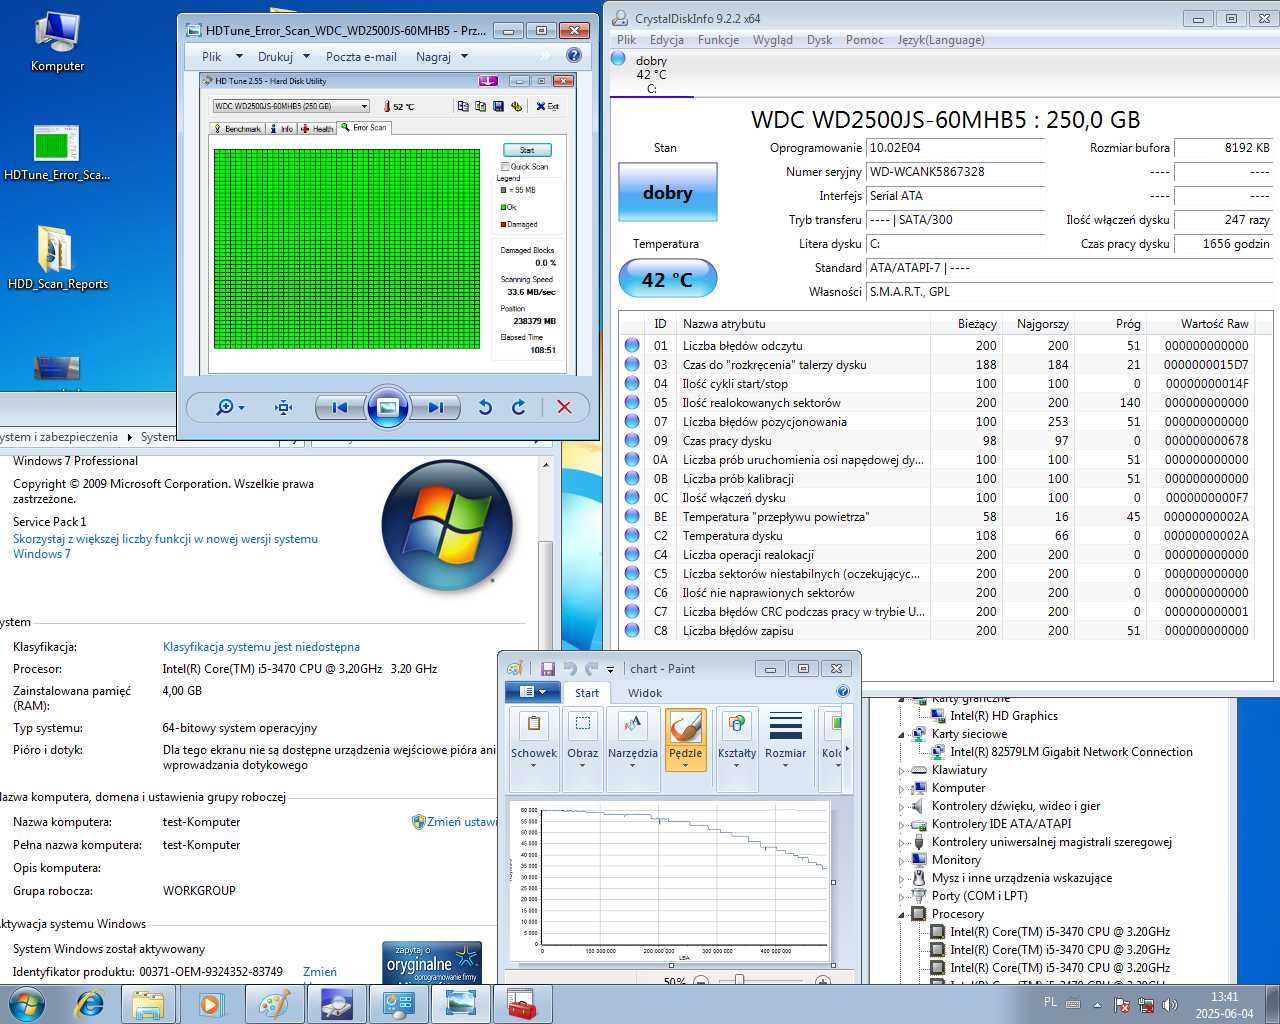Open Skorzystaj z większej liczby funkcji link

165,546
